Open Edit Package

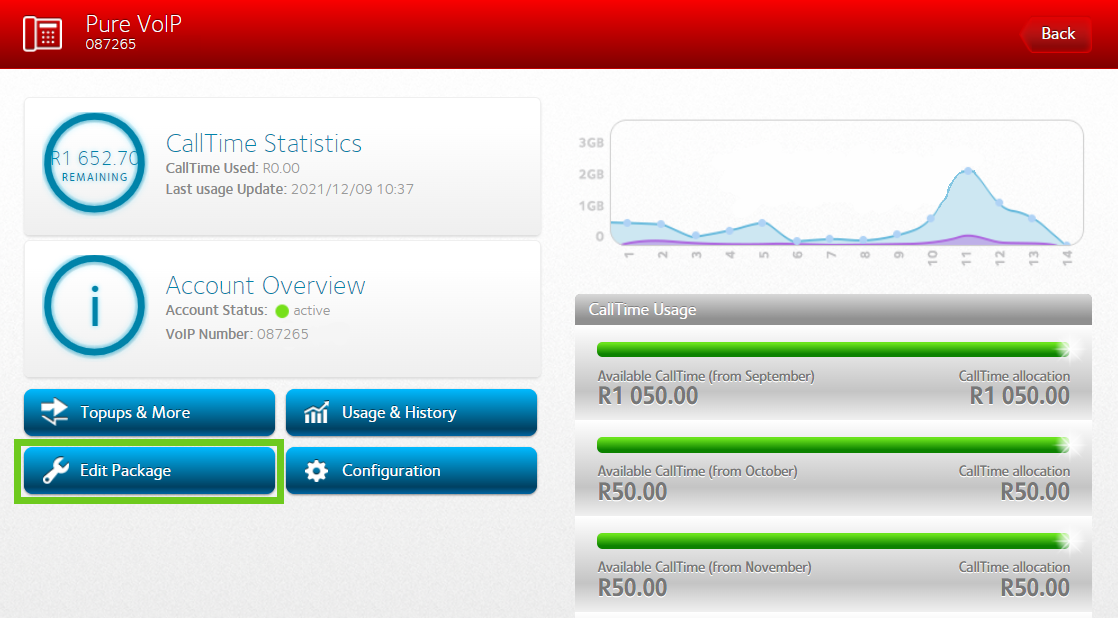point(149,470)
